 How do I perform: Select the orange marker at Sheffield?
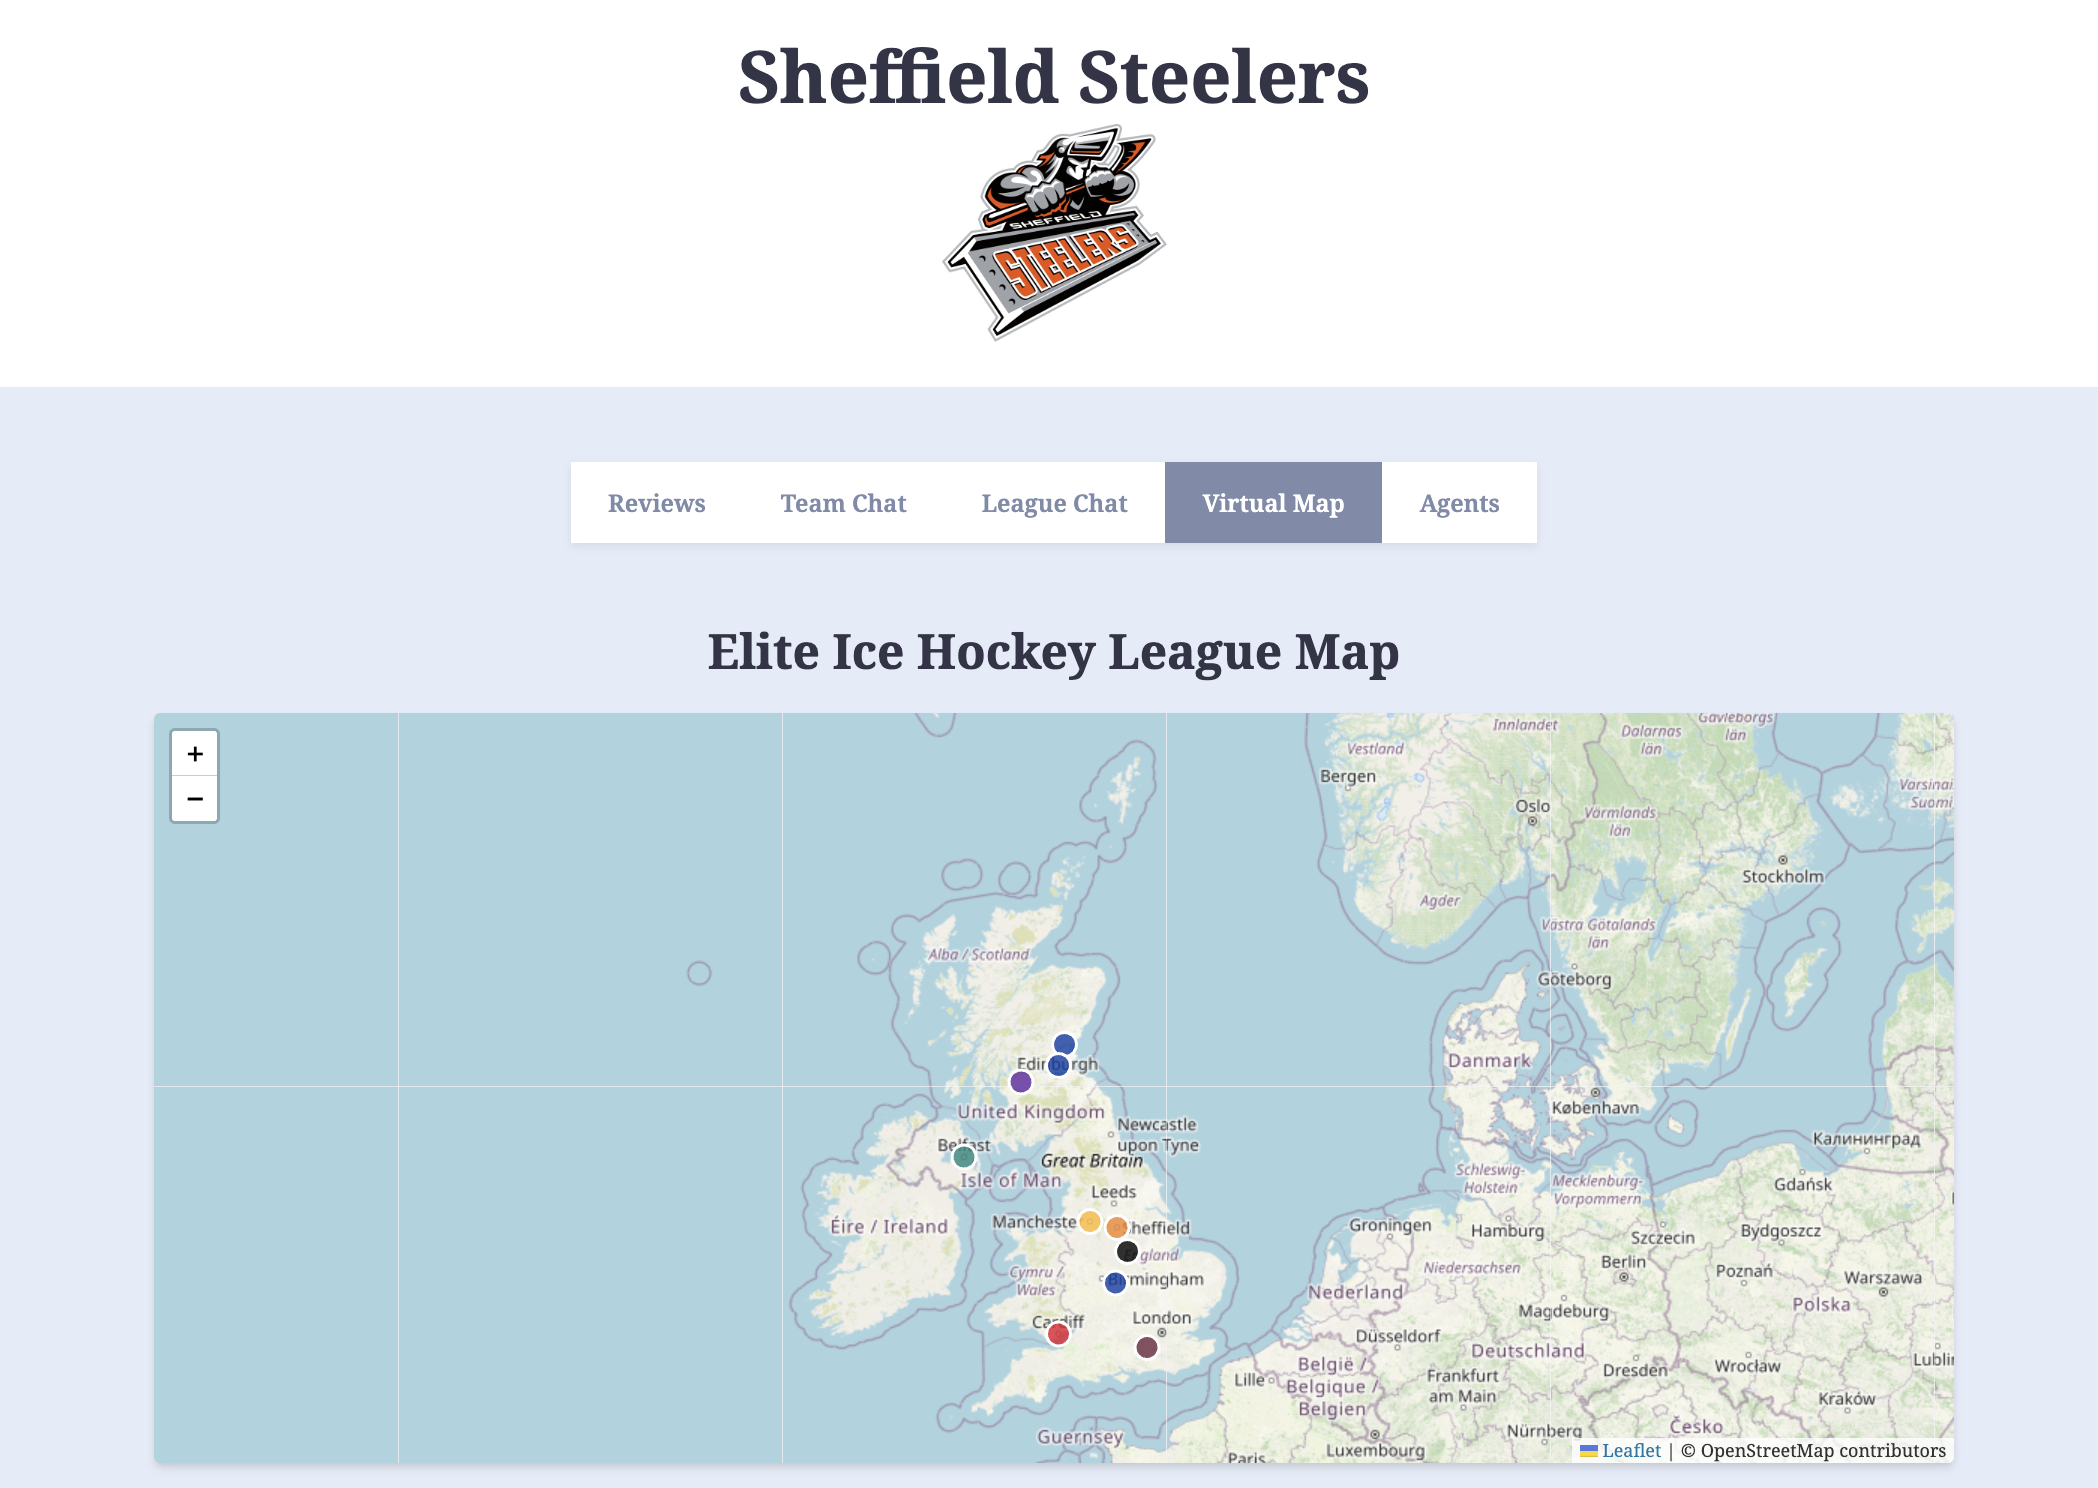point(1117,1227)
